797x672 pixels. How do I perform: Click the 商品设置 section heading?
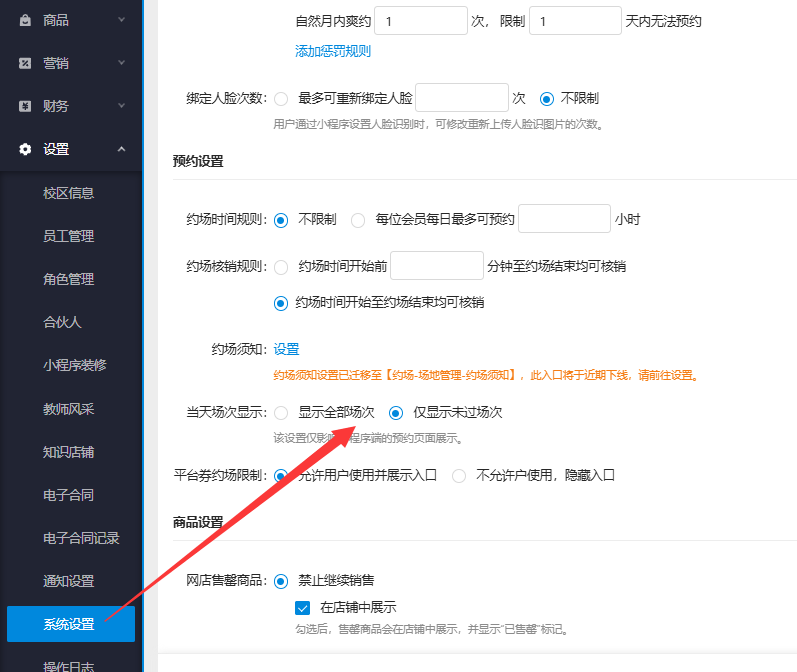198,522
